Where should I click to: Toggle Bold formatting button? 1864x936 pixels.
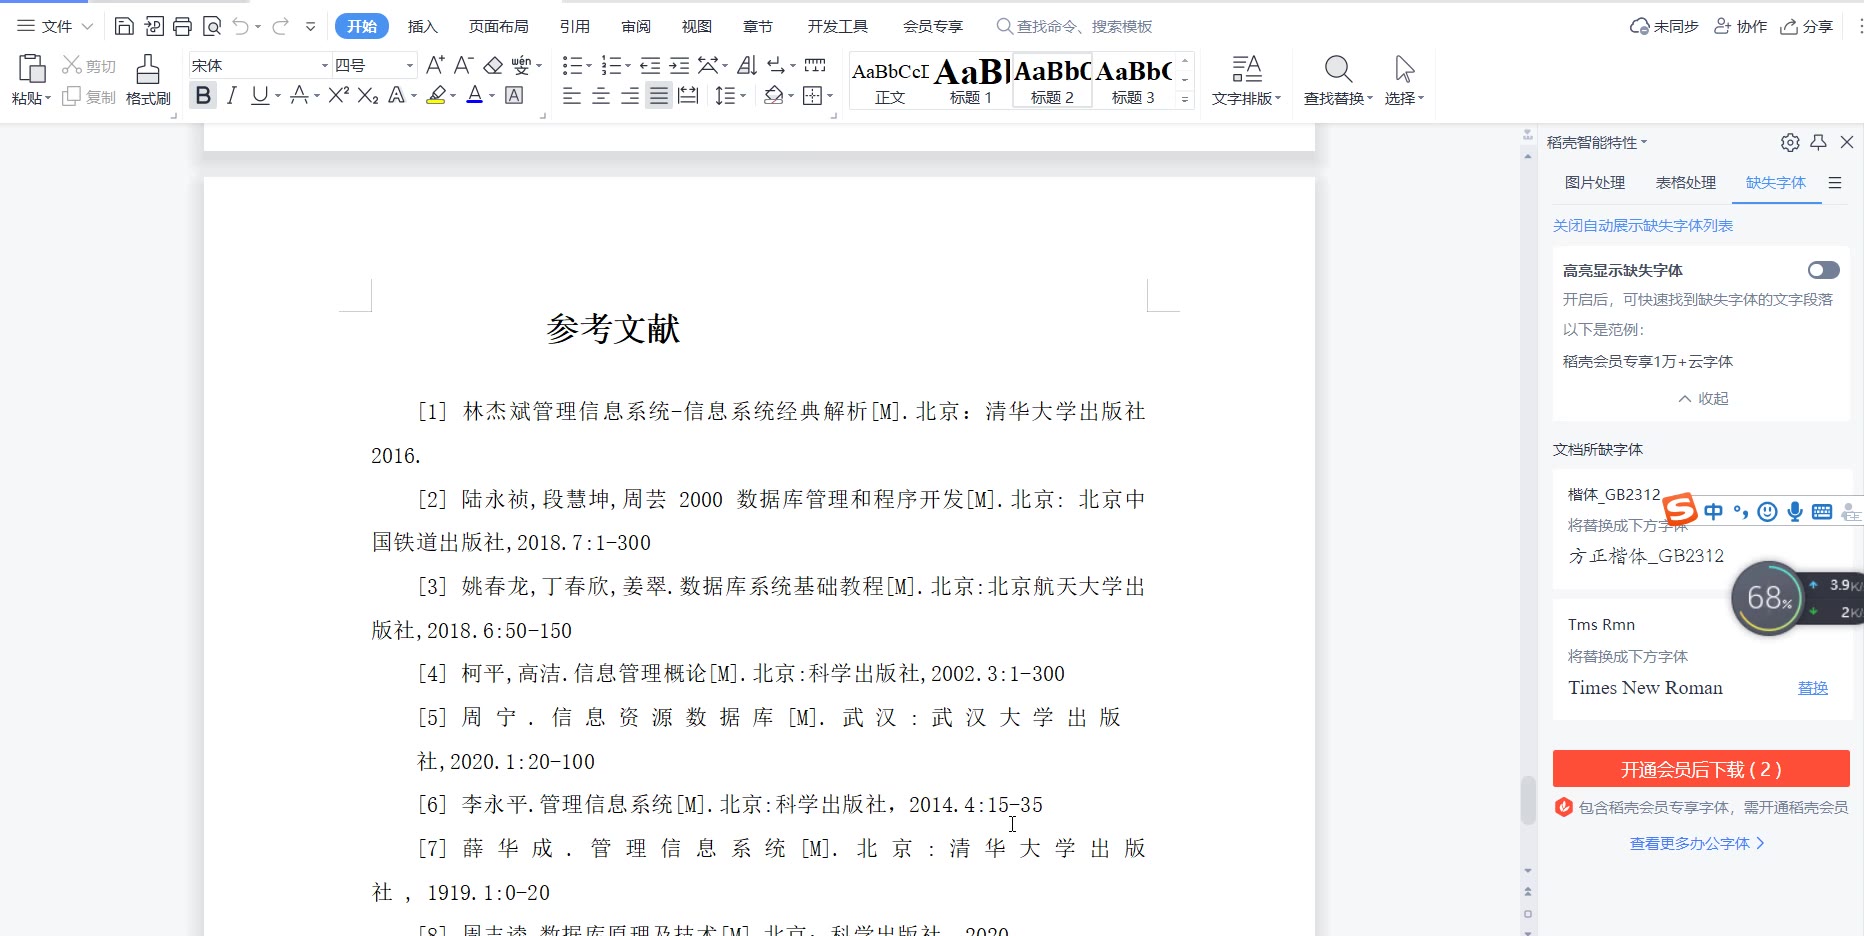coord(204,96)
